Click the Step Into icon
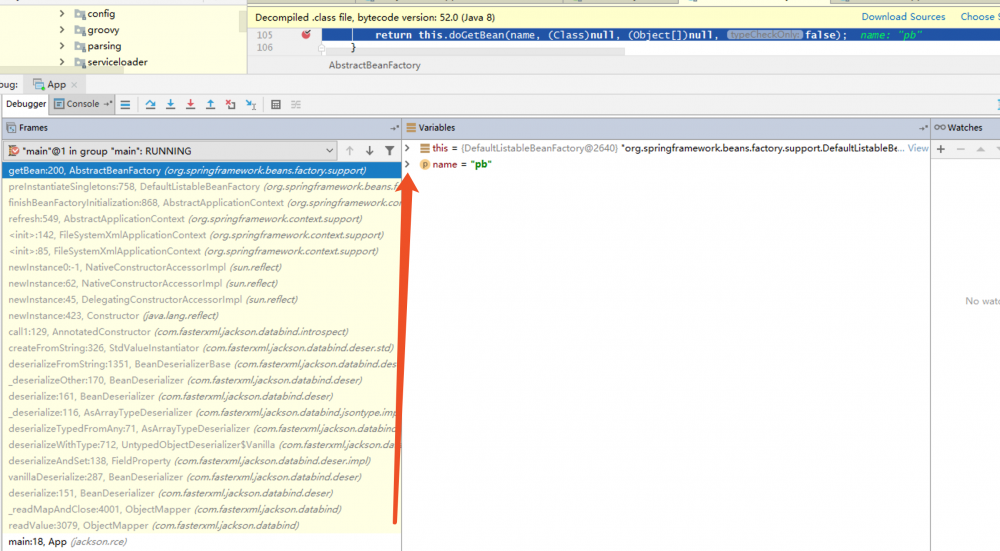Screen dimensions: 1000x551 tap(170, 105)
